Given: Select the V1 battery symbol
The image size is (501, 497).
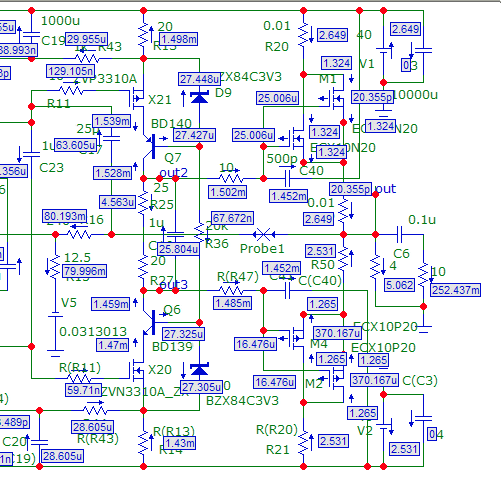Looking at the screenshot, I should [x=384, y=51].
